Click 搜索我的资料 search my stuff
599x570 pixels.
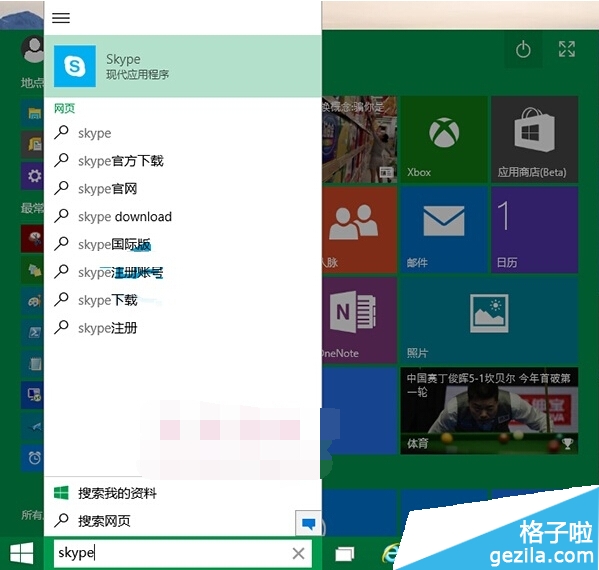tap(183, 493)
